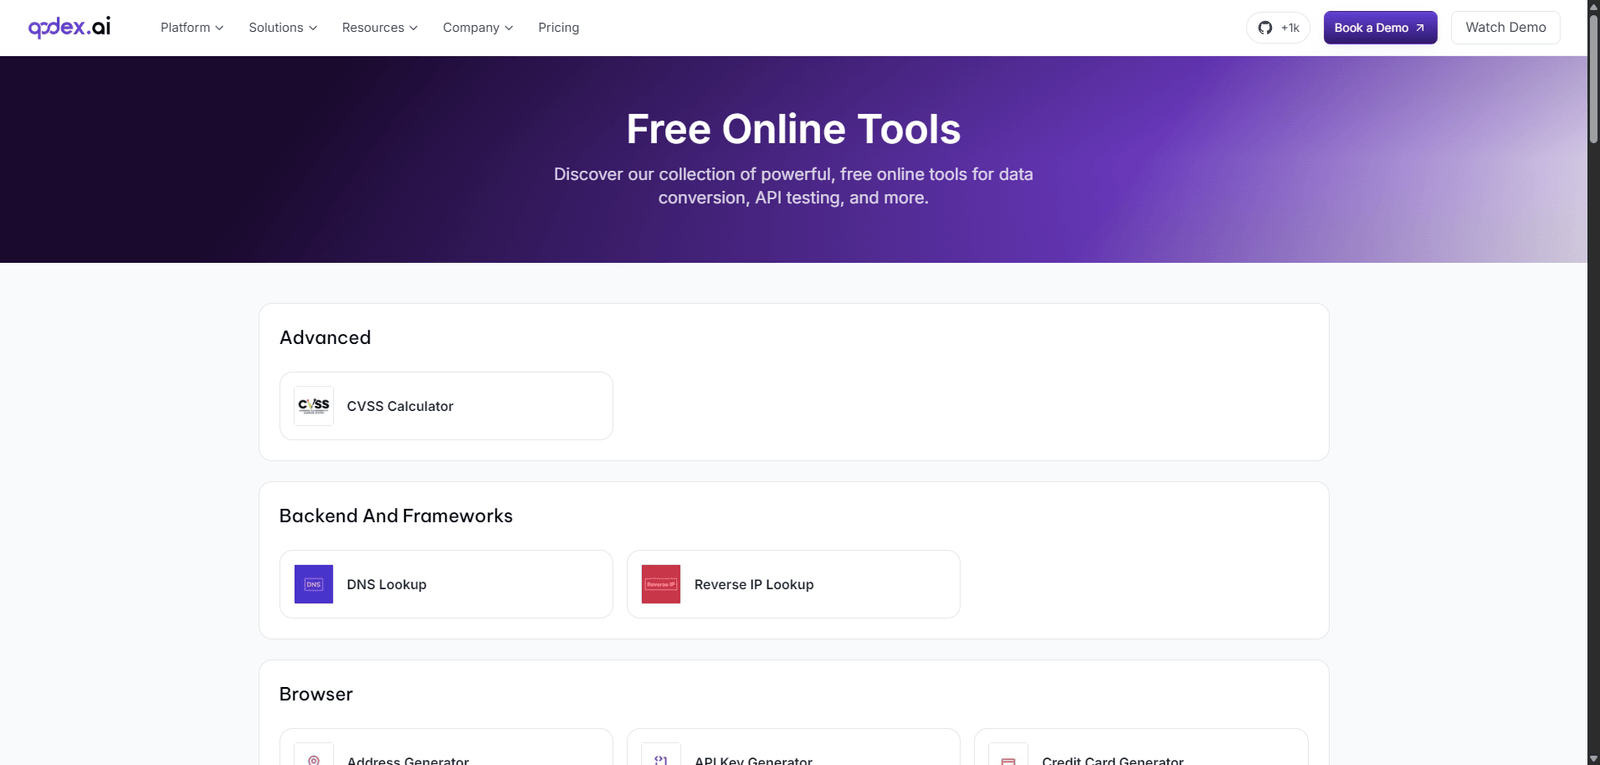Expand the Platform dropdown menu
Image resolution: width=1600 pixels, height=765 pixels.
click(192, 28)
